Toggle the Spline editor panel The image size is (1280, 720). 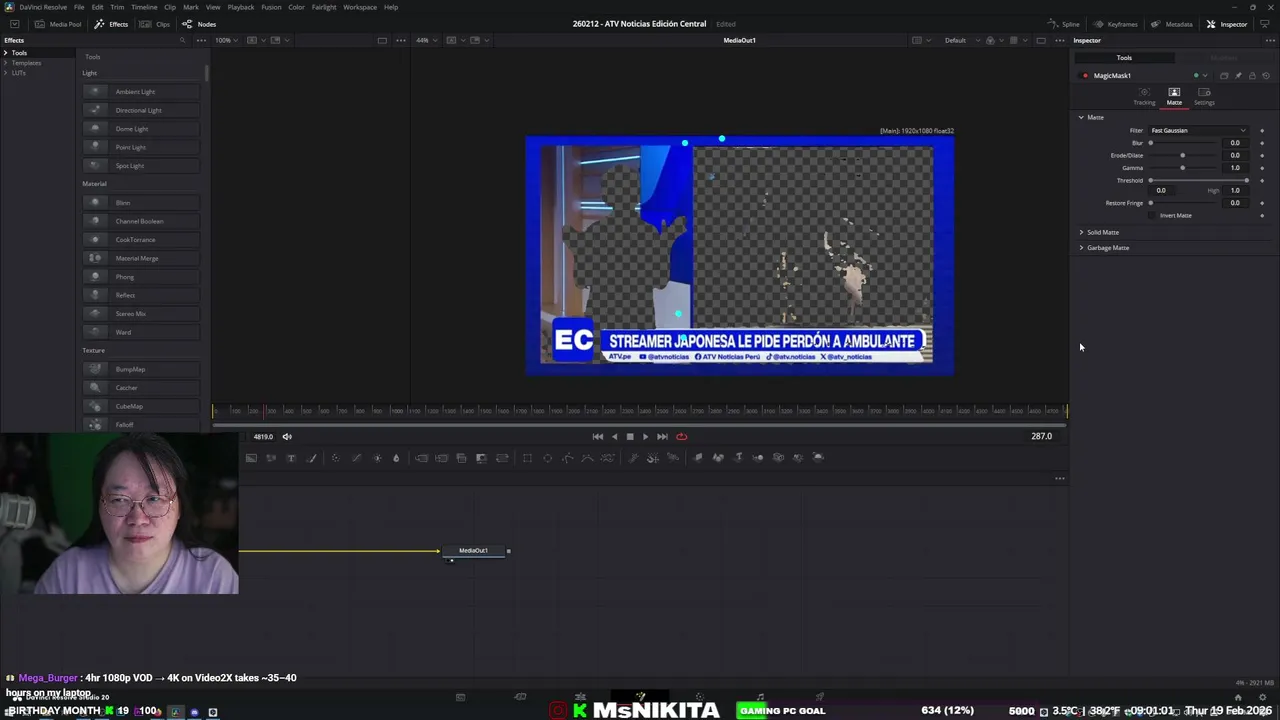(1064, 24)
